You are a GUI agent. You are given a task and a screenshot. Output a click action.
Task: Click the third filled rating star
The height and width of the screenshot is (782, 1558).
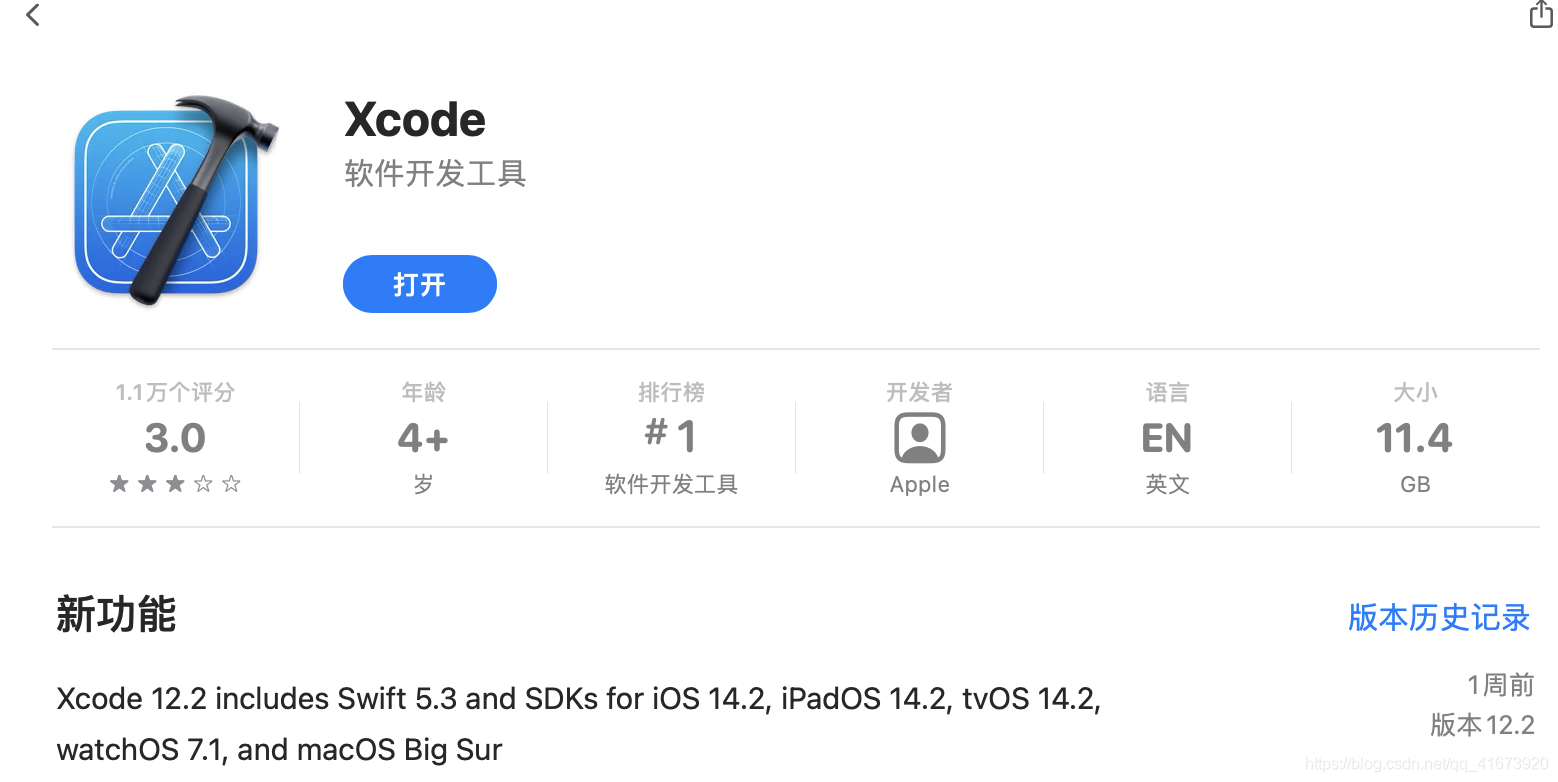(174, 483)
